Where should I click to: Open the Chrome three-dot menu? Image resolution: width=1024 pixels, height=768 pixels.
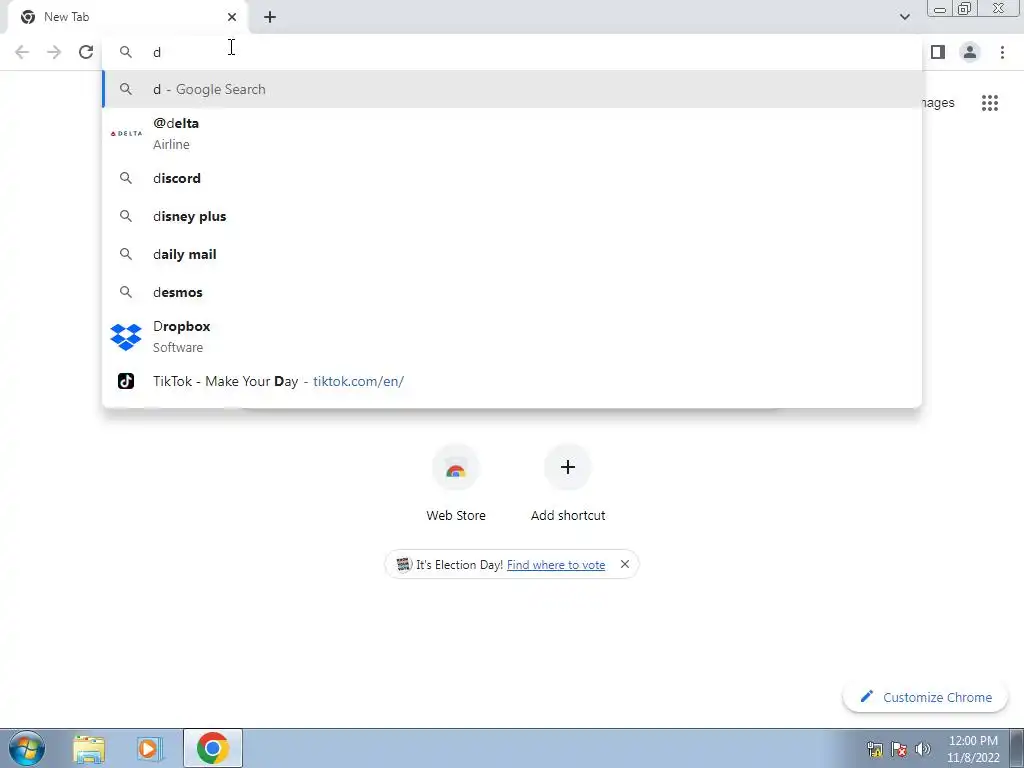click(1002, 52)
